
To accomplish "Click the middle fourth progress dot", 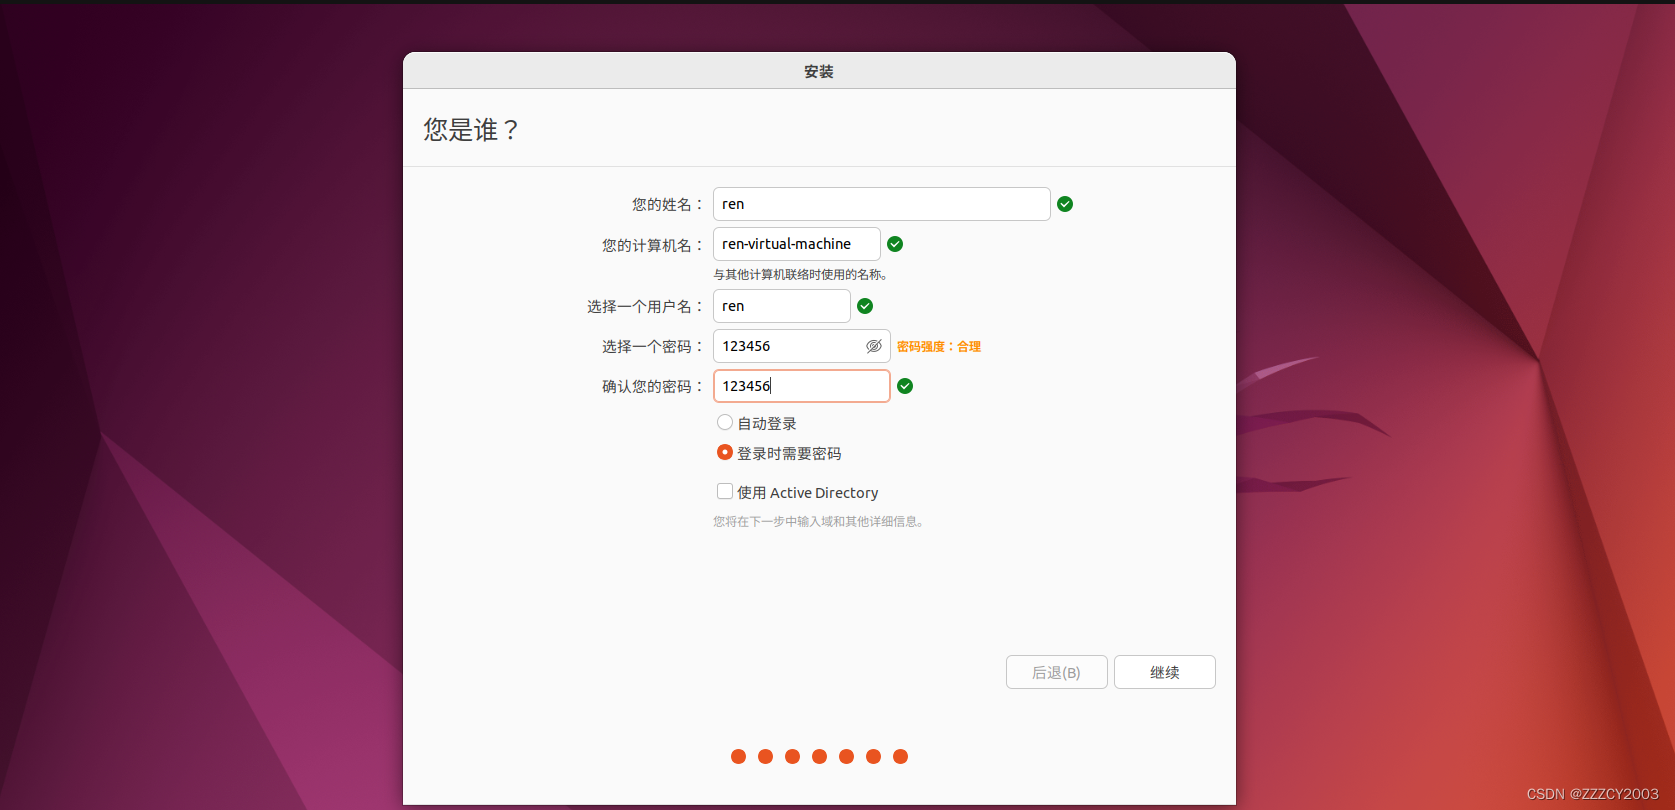I will pos(819,756).
